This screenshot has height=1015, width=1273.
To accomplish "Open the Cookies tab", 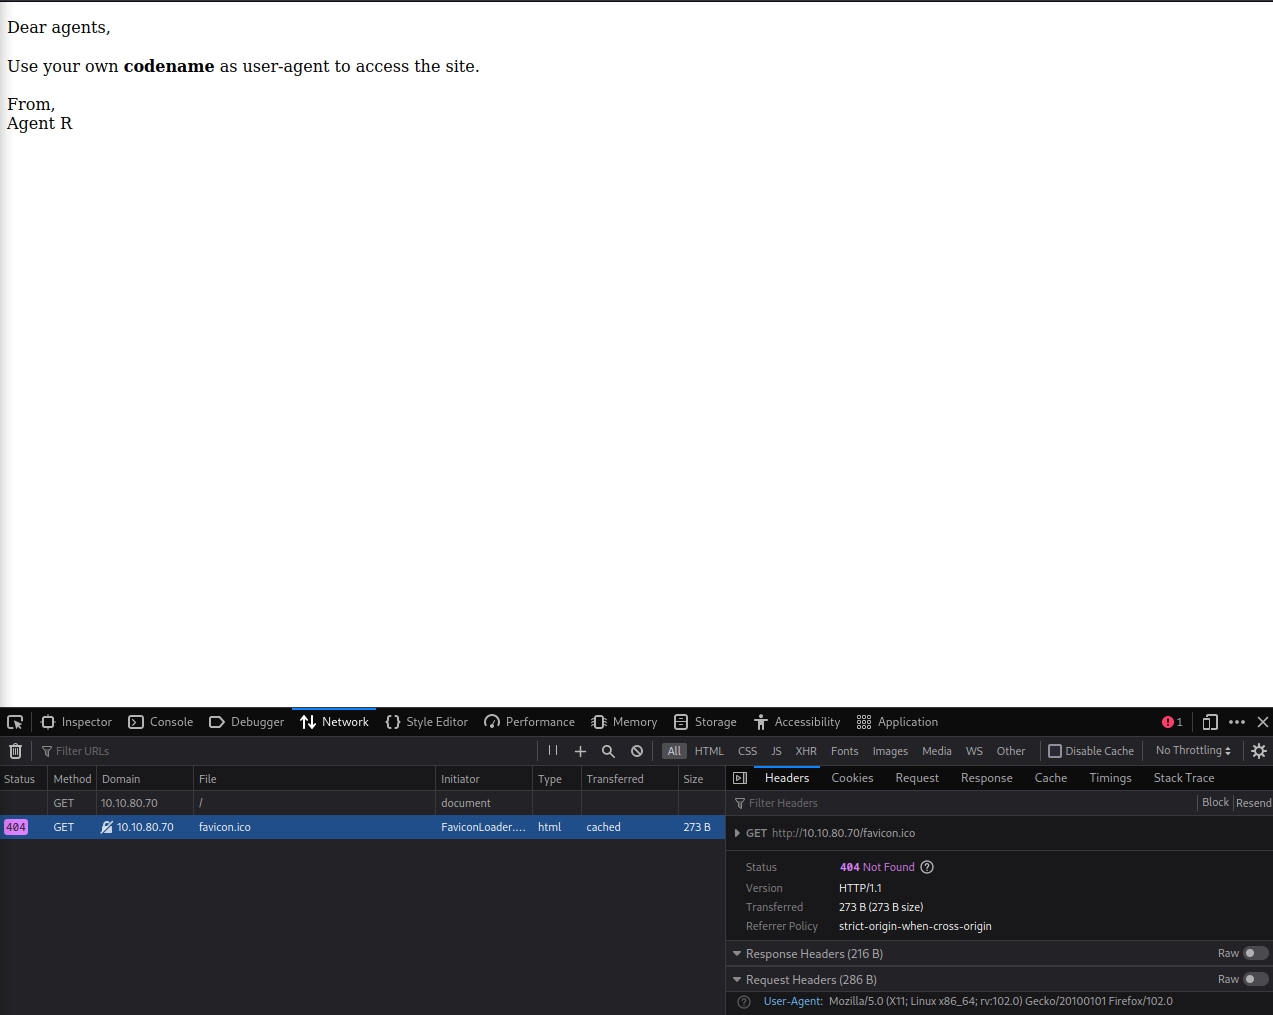I will [x=852, y=778].
